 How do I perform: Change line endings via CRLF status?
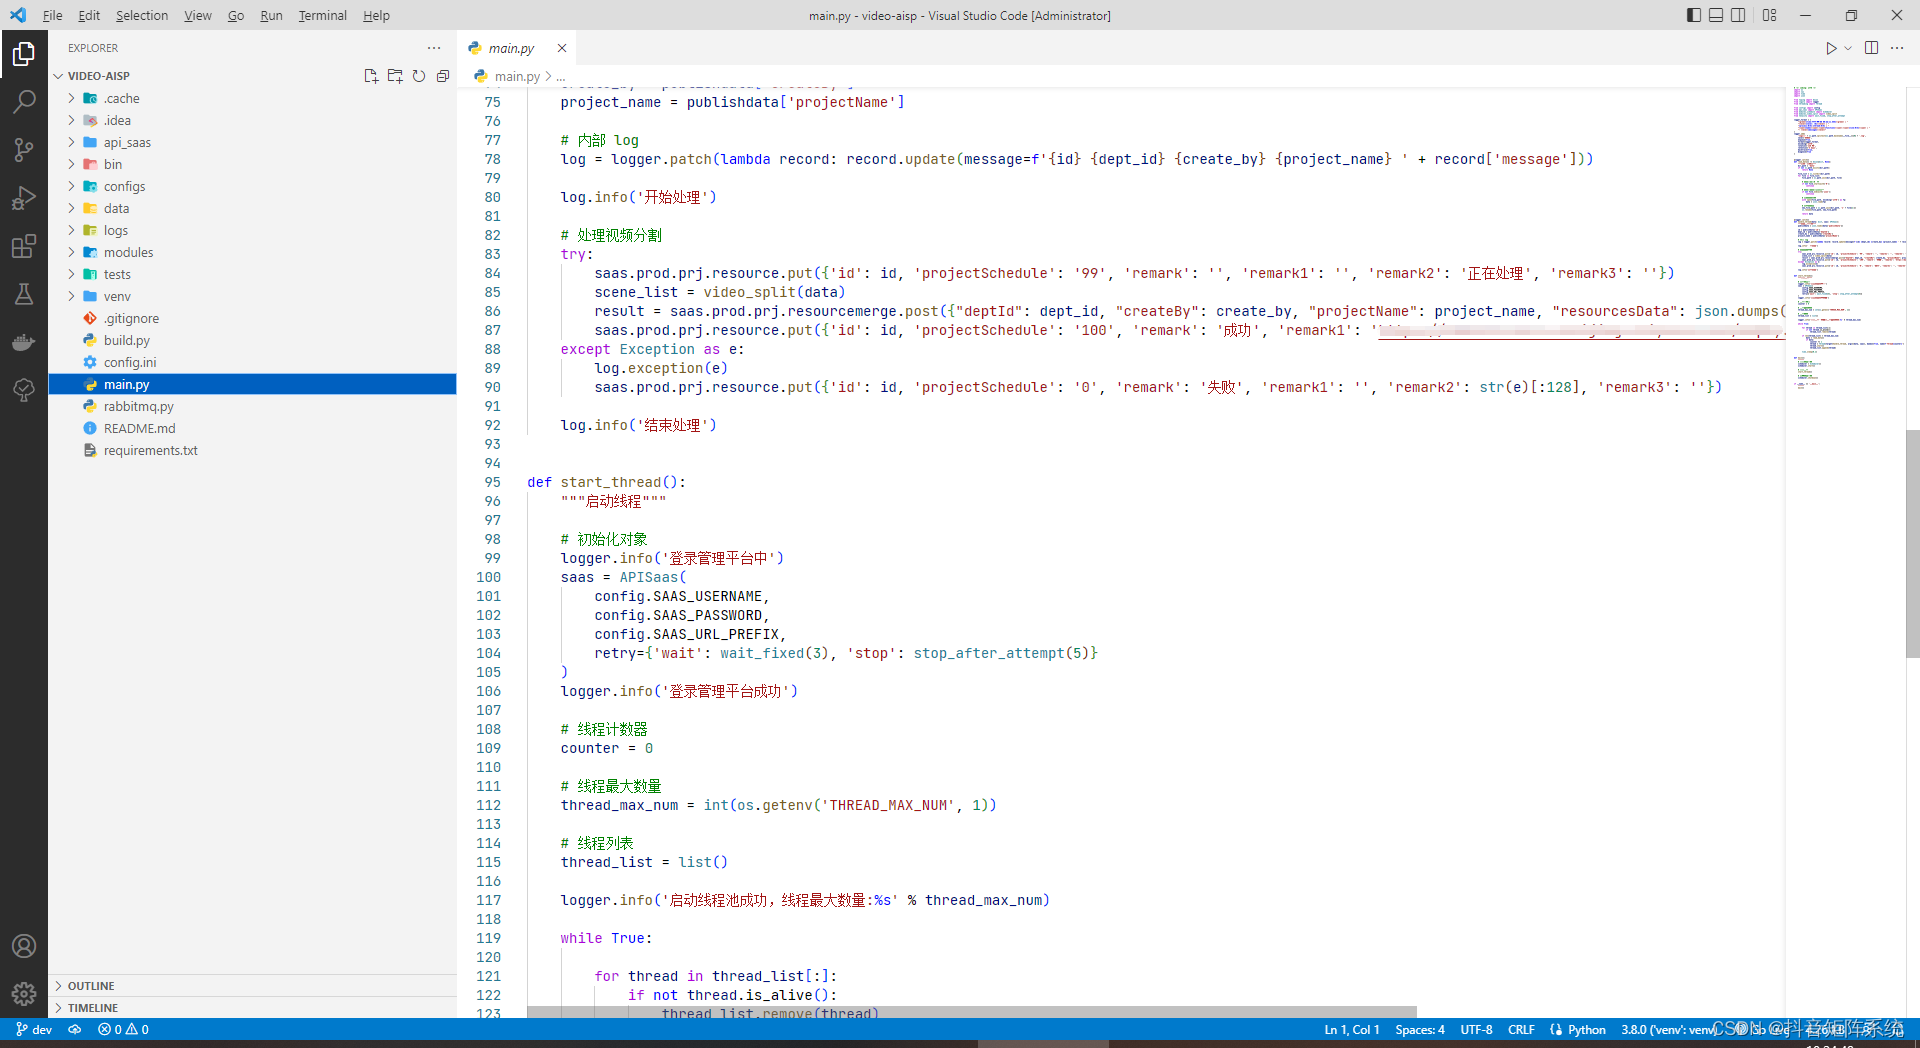1521,1029
